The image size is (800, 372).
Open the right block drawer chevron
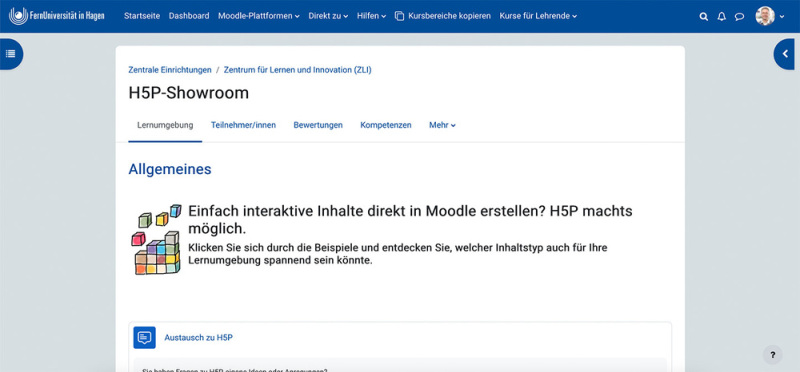click(785, 54)
